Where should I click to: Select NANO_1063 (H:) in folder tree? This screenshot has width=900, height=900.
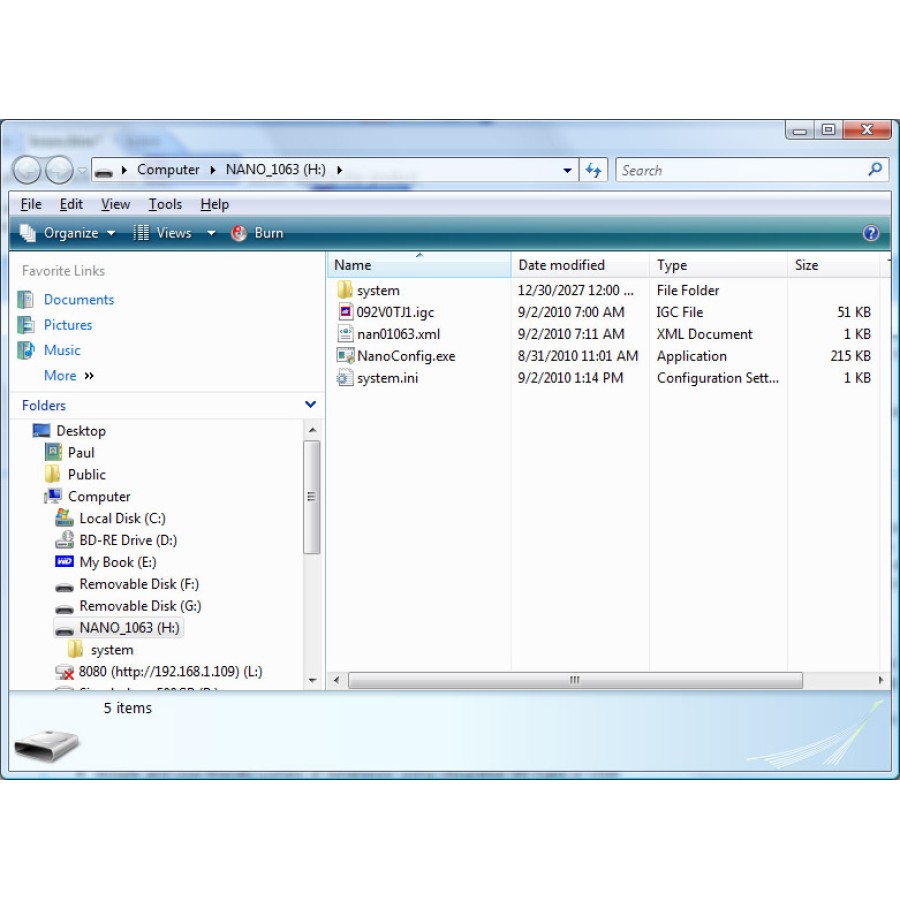(x=119, y=628)
